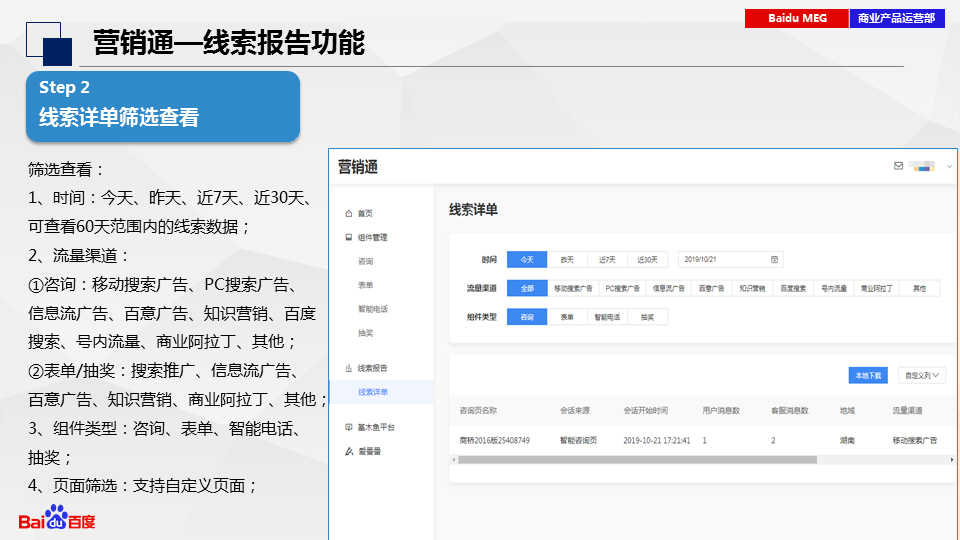This screenshot has width=960, height=540.
Task: Open 组件管理 in the sidebar
Action: click(372, 238)
